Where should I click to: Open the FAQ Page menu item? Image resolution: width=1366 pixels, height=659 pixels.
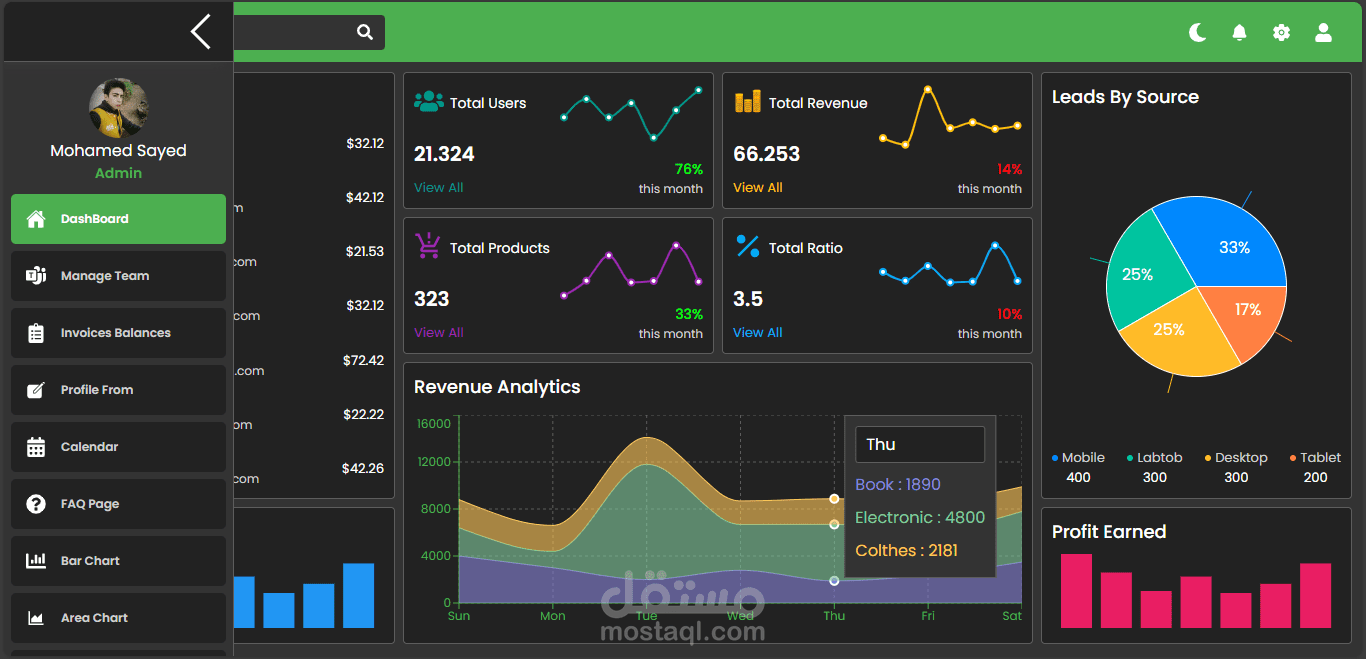coord(118,504)
